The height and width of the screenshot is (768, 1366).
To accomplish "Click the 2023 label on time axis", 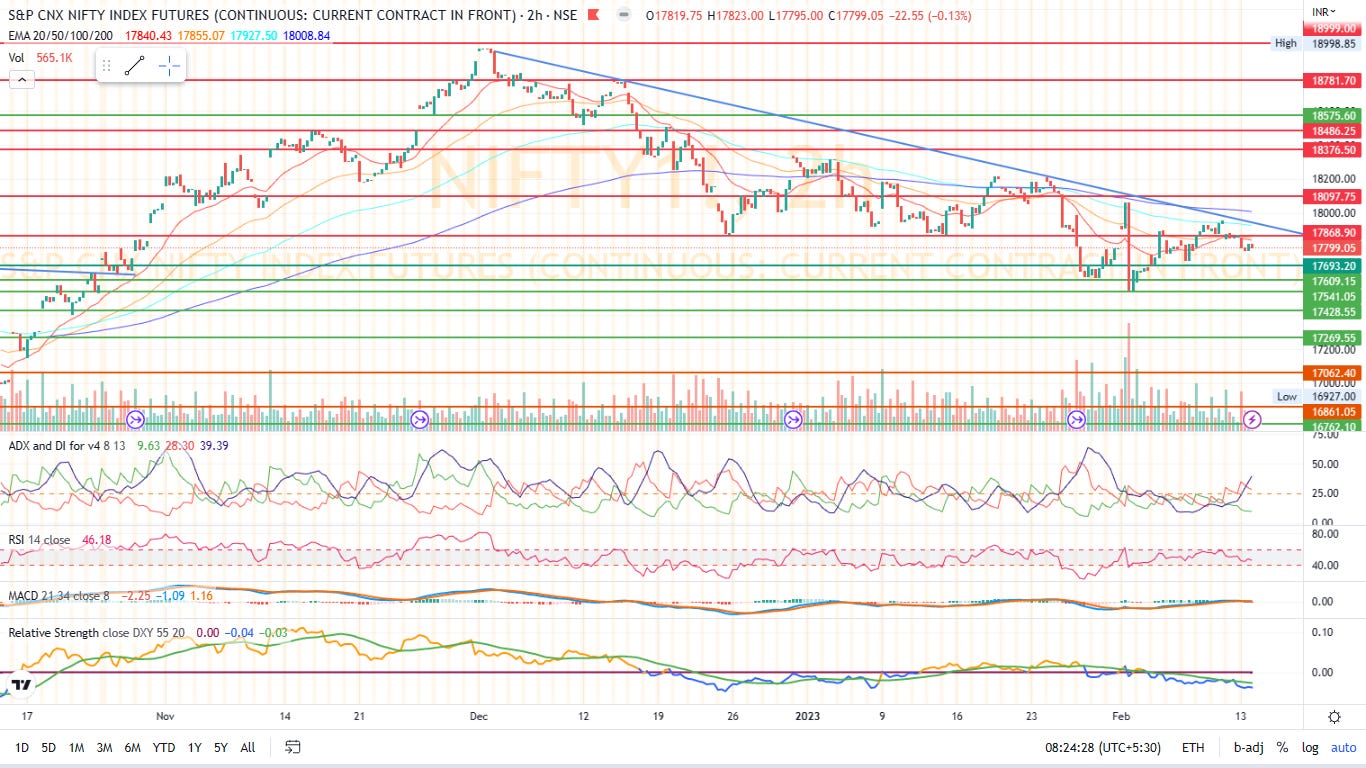I will point(806,716).
